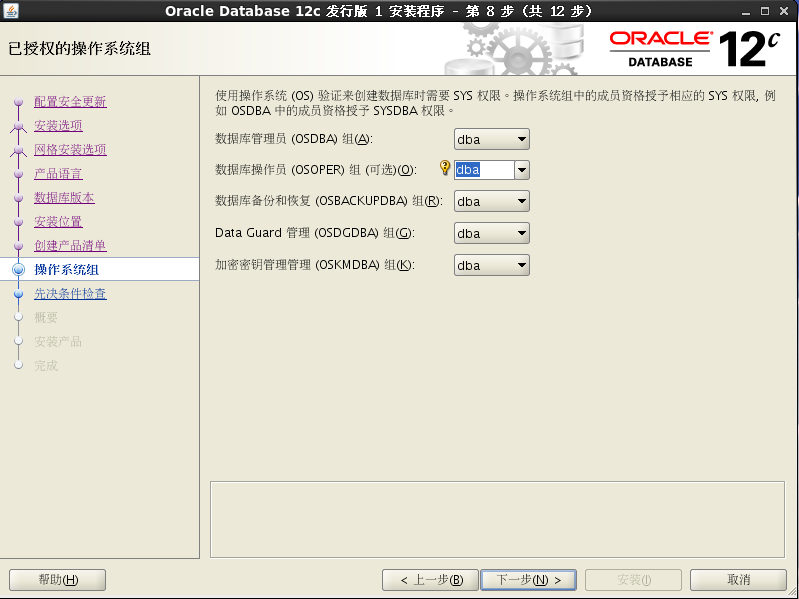Go to the 配置安全更新 step

[x=70, y=101]
